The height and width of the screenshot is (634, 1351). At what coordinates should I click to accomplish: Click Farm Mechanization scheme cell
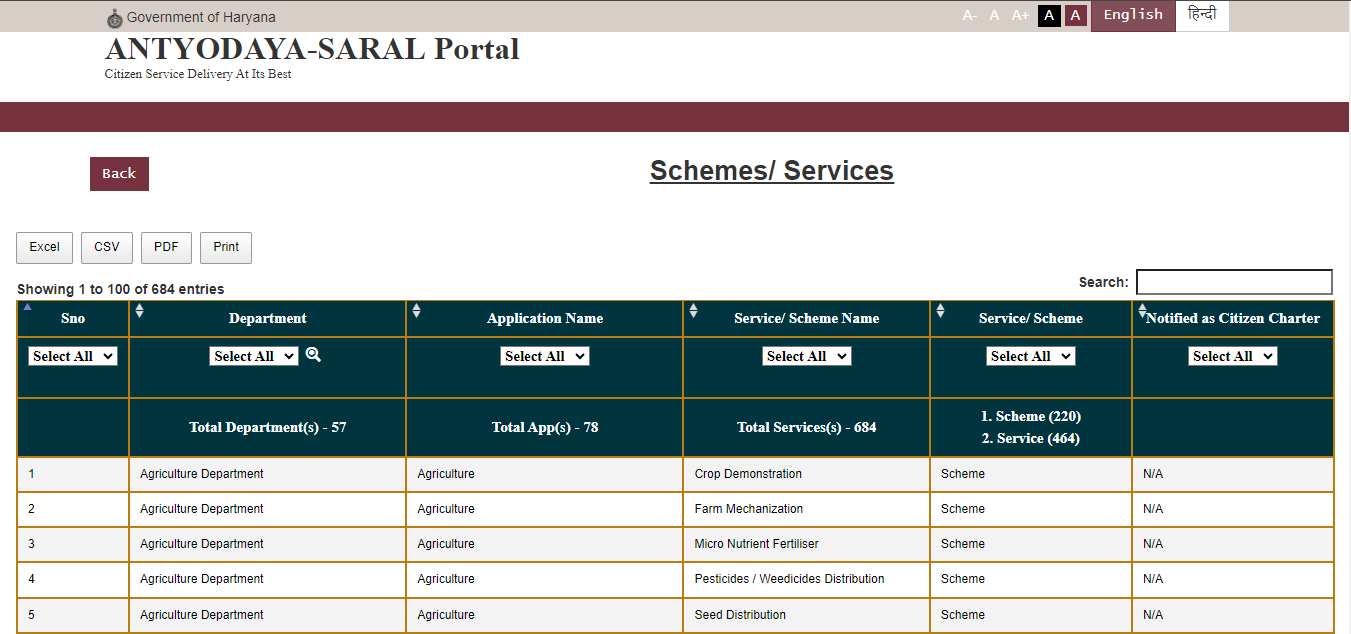coord(807,509)
